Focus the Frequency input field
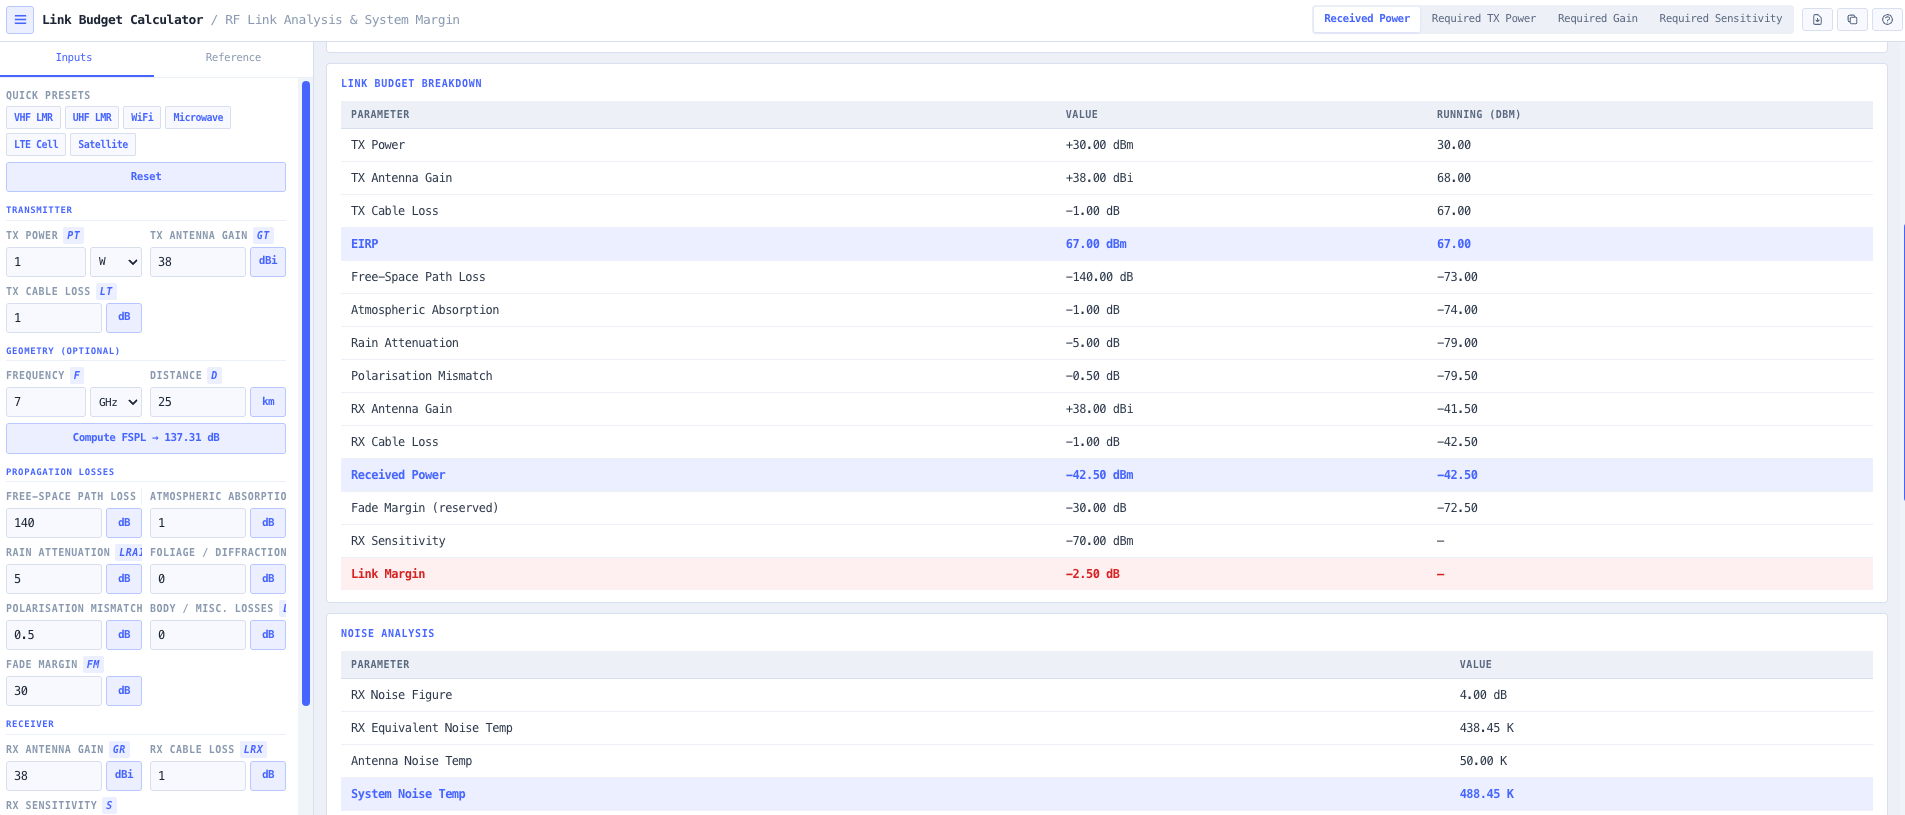Image resolution: width=1905 pixels, height=815 pixels. click(x=46, y=402)
